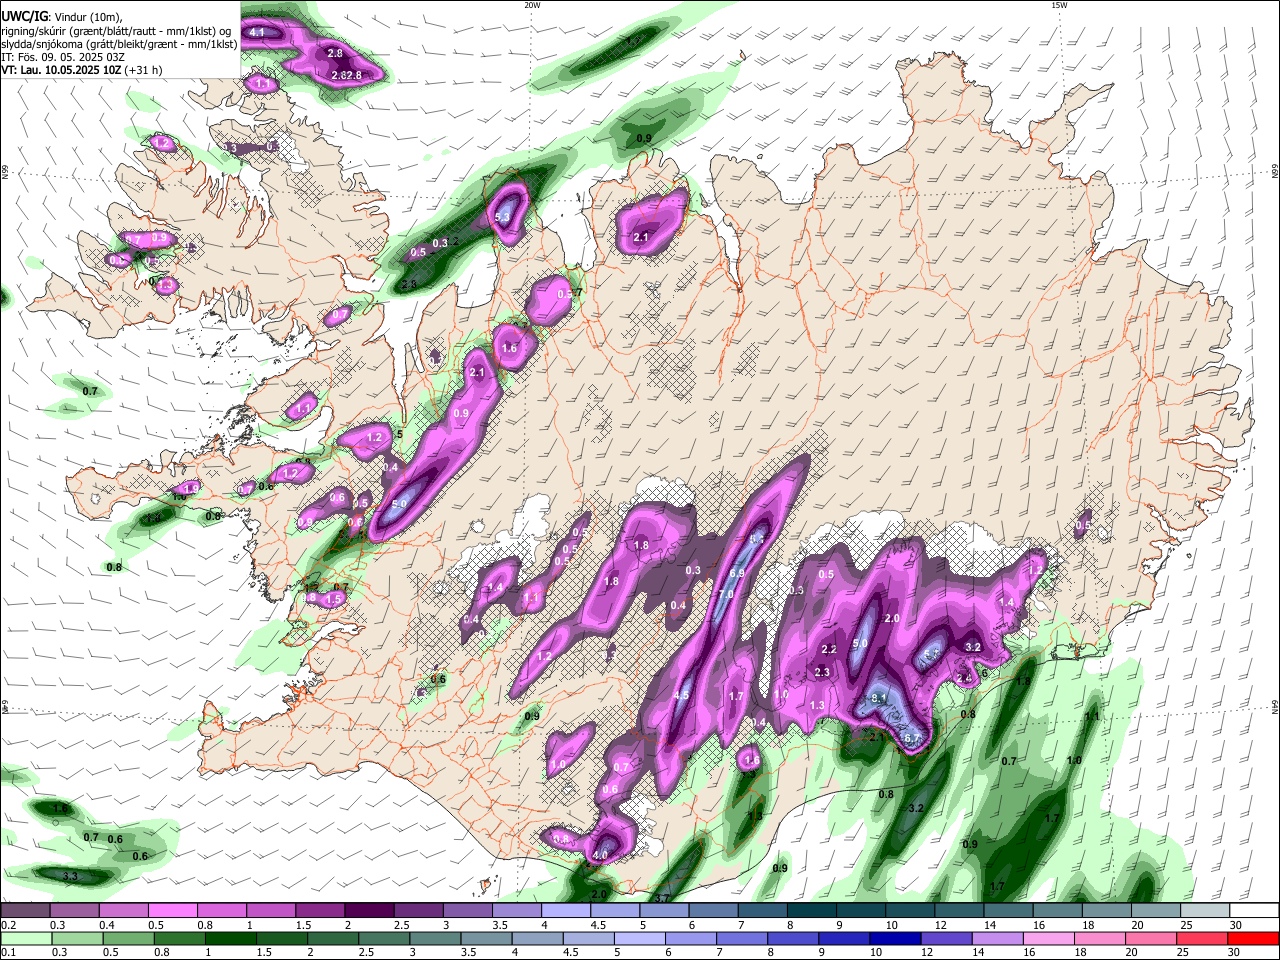Click the 4.5 value on the map
The image size is (1280, 960).
(682, 695)
